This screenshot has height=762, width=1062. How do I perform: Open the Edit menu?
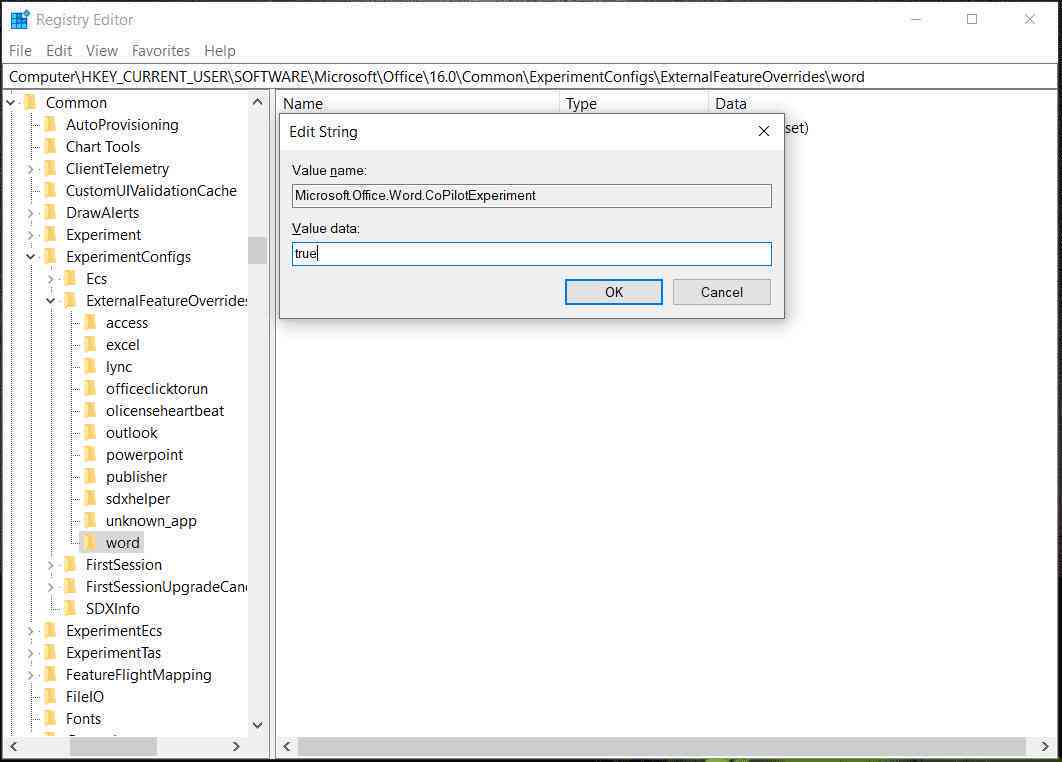[59, 51]
